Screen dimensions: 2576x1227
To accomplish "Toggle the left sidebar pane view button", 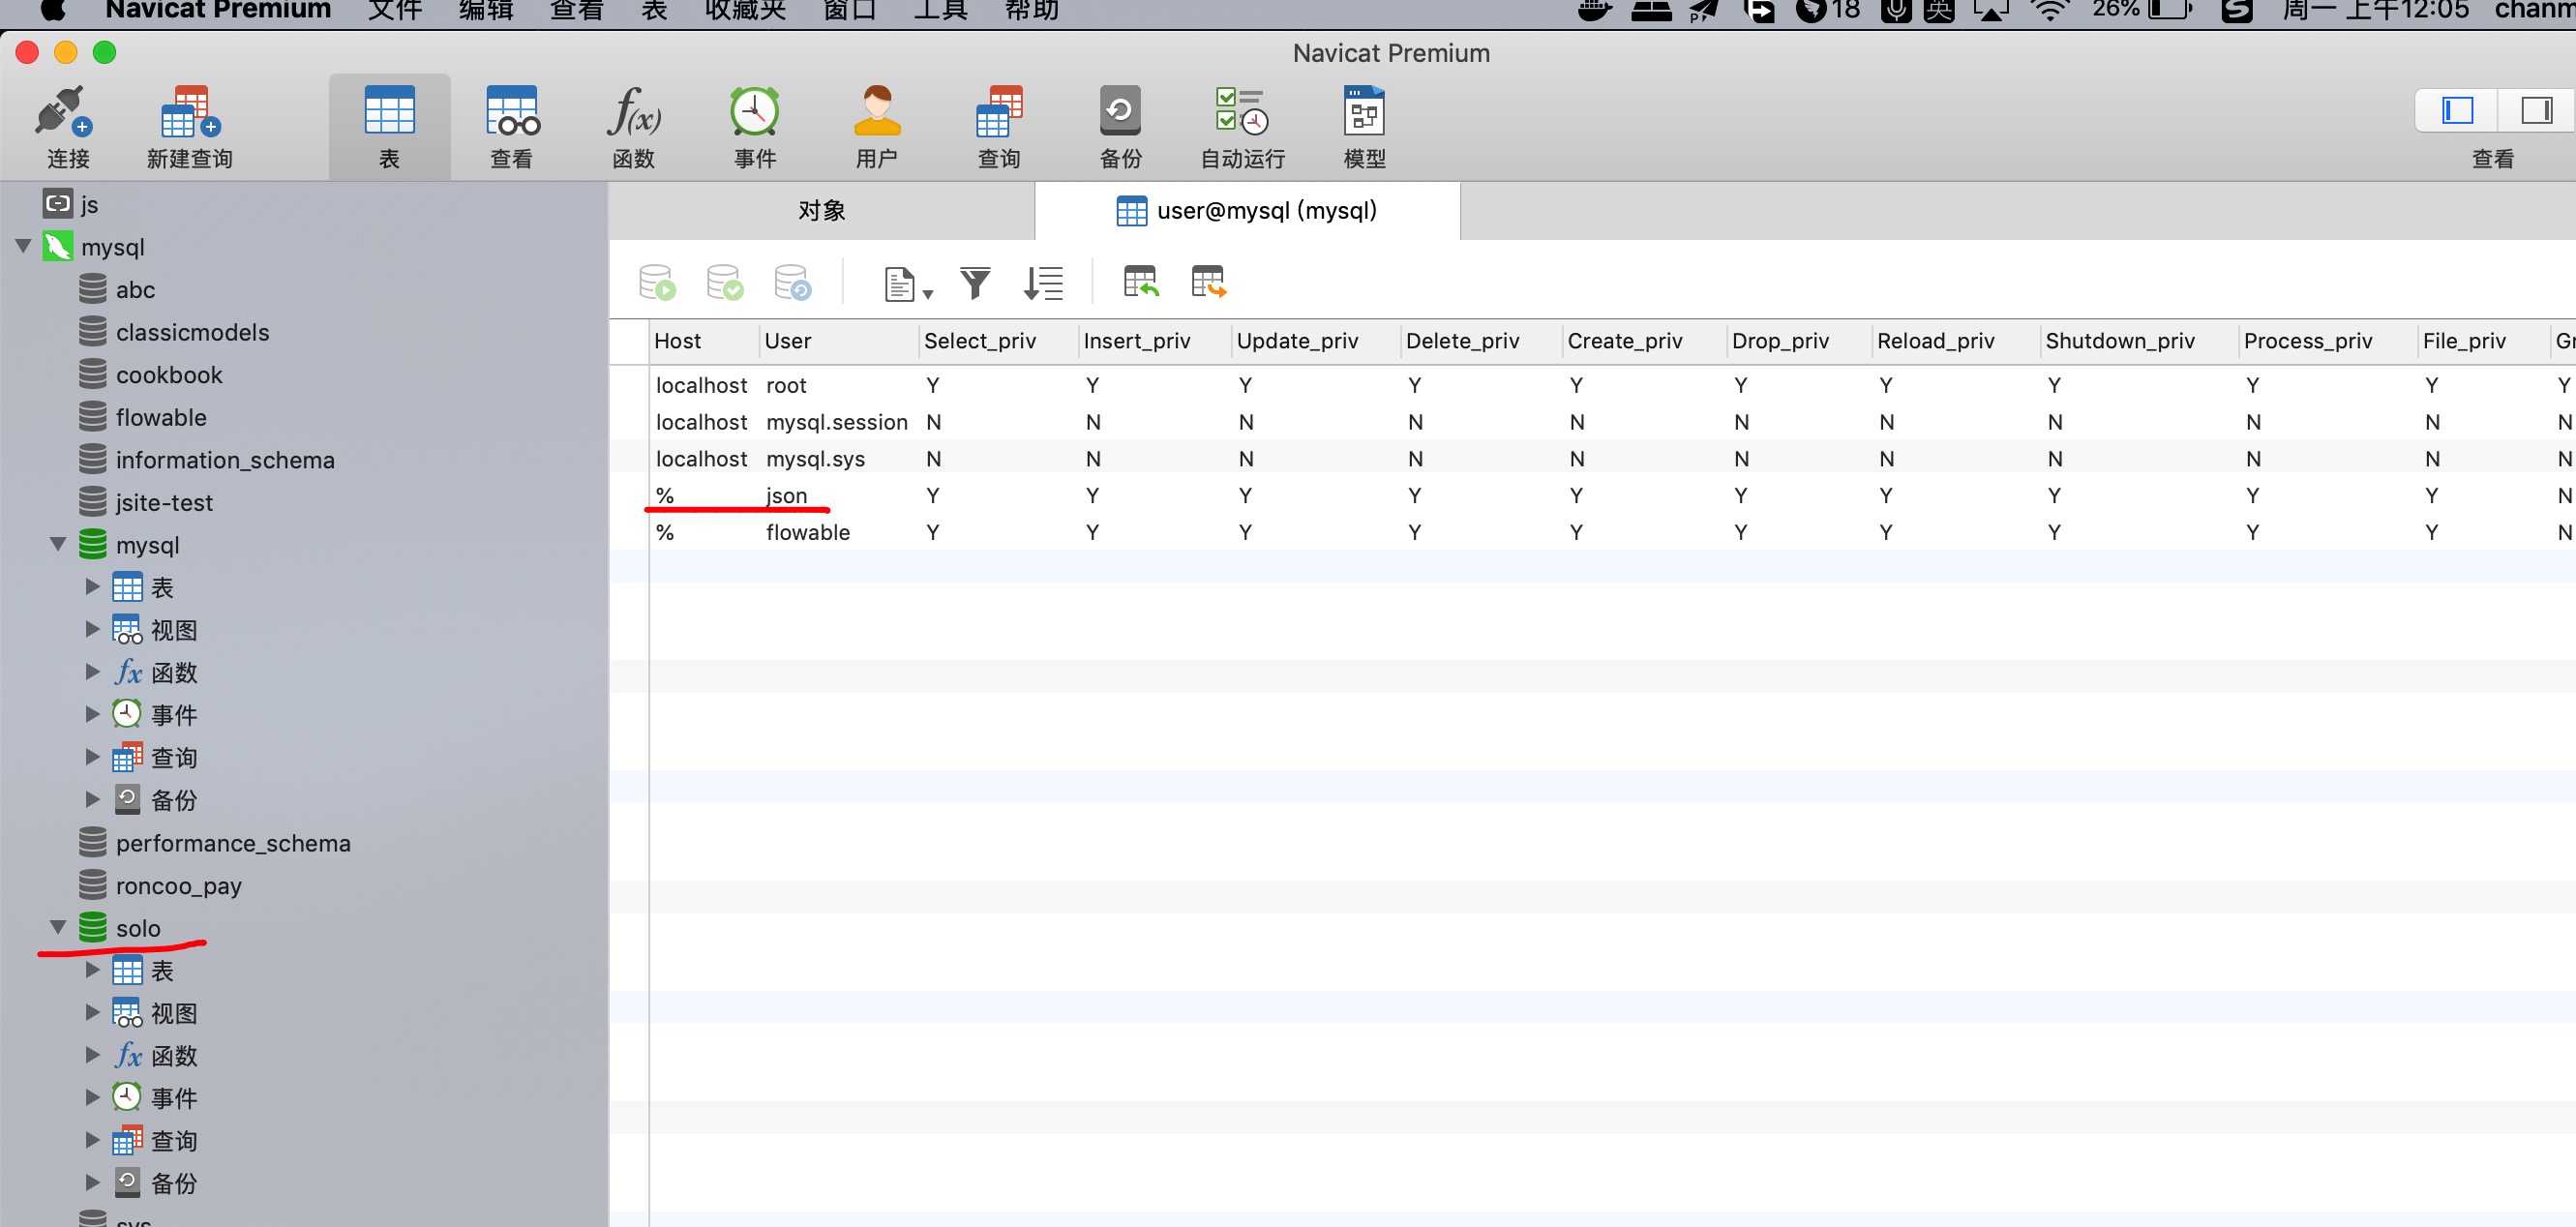I will (x=2457, y=110).
